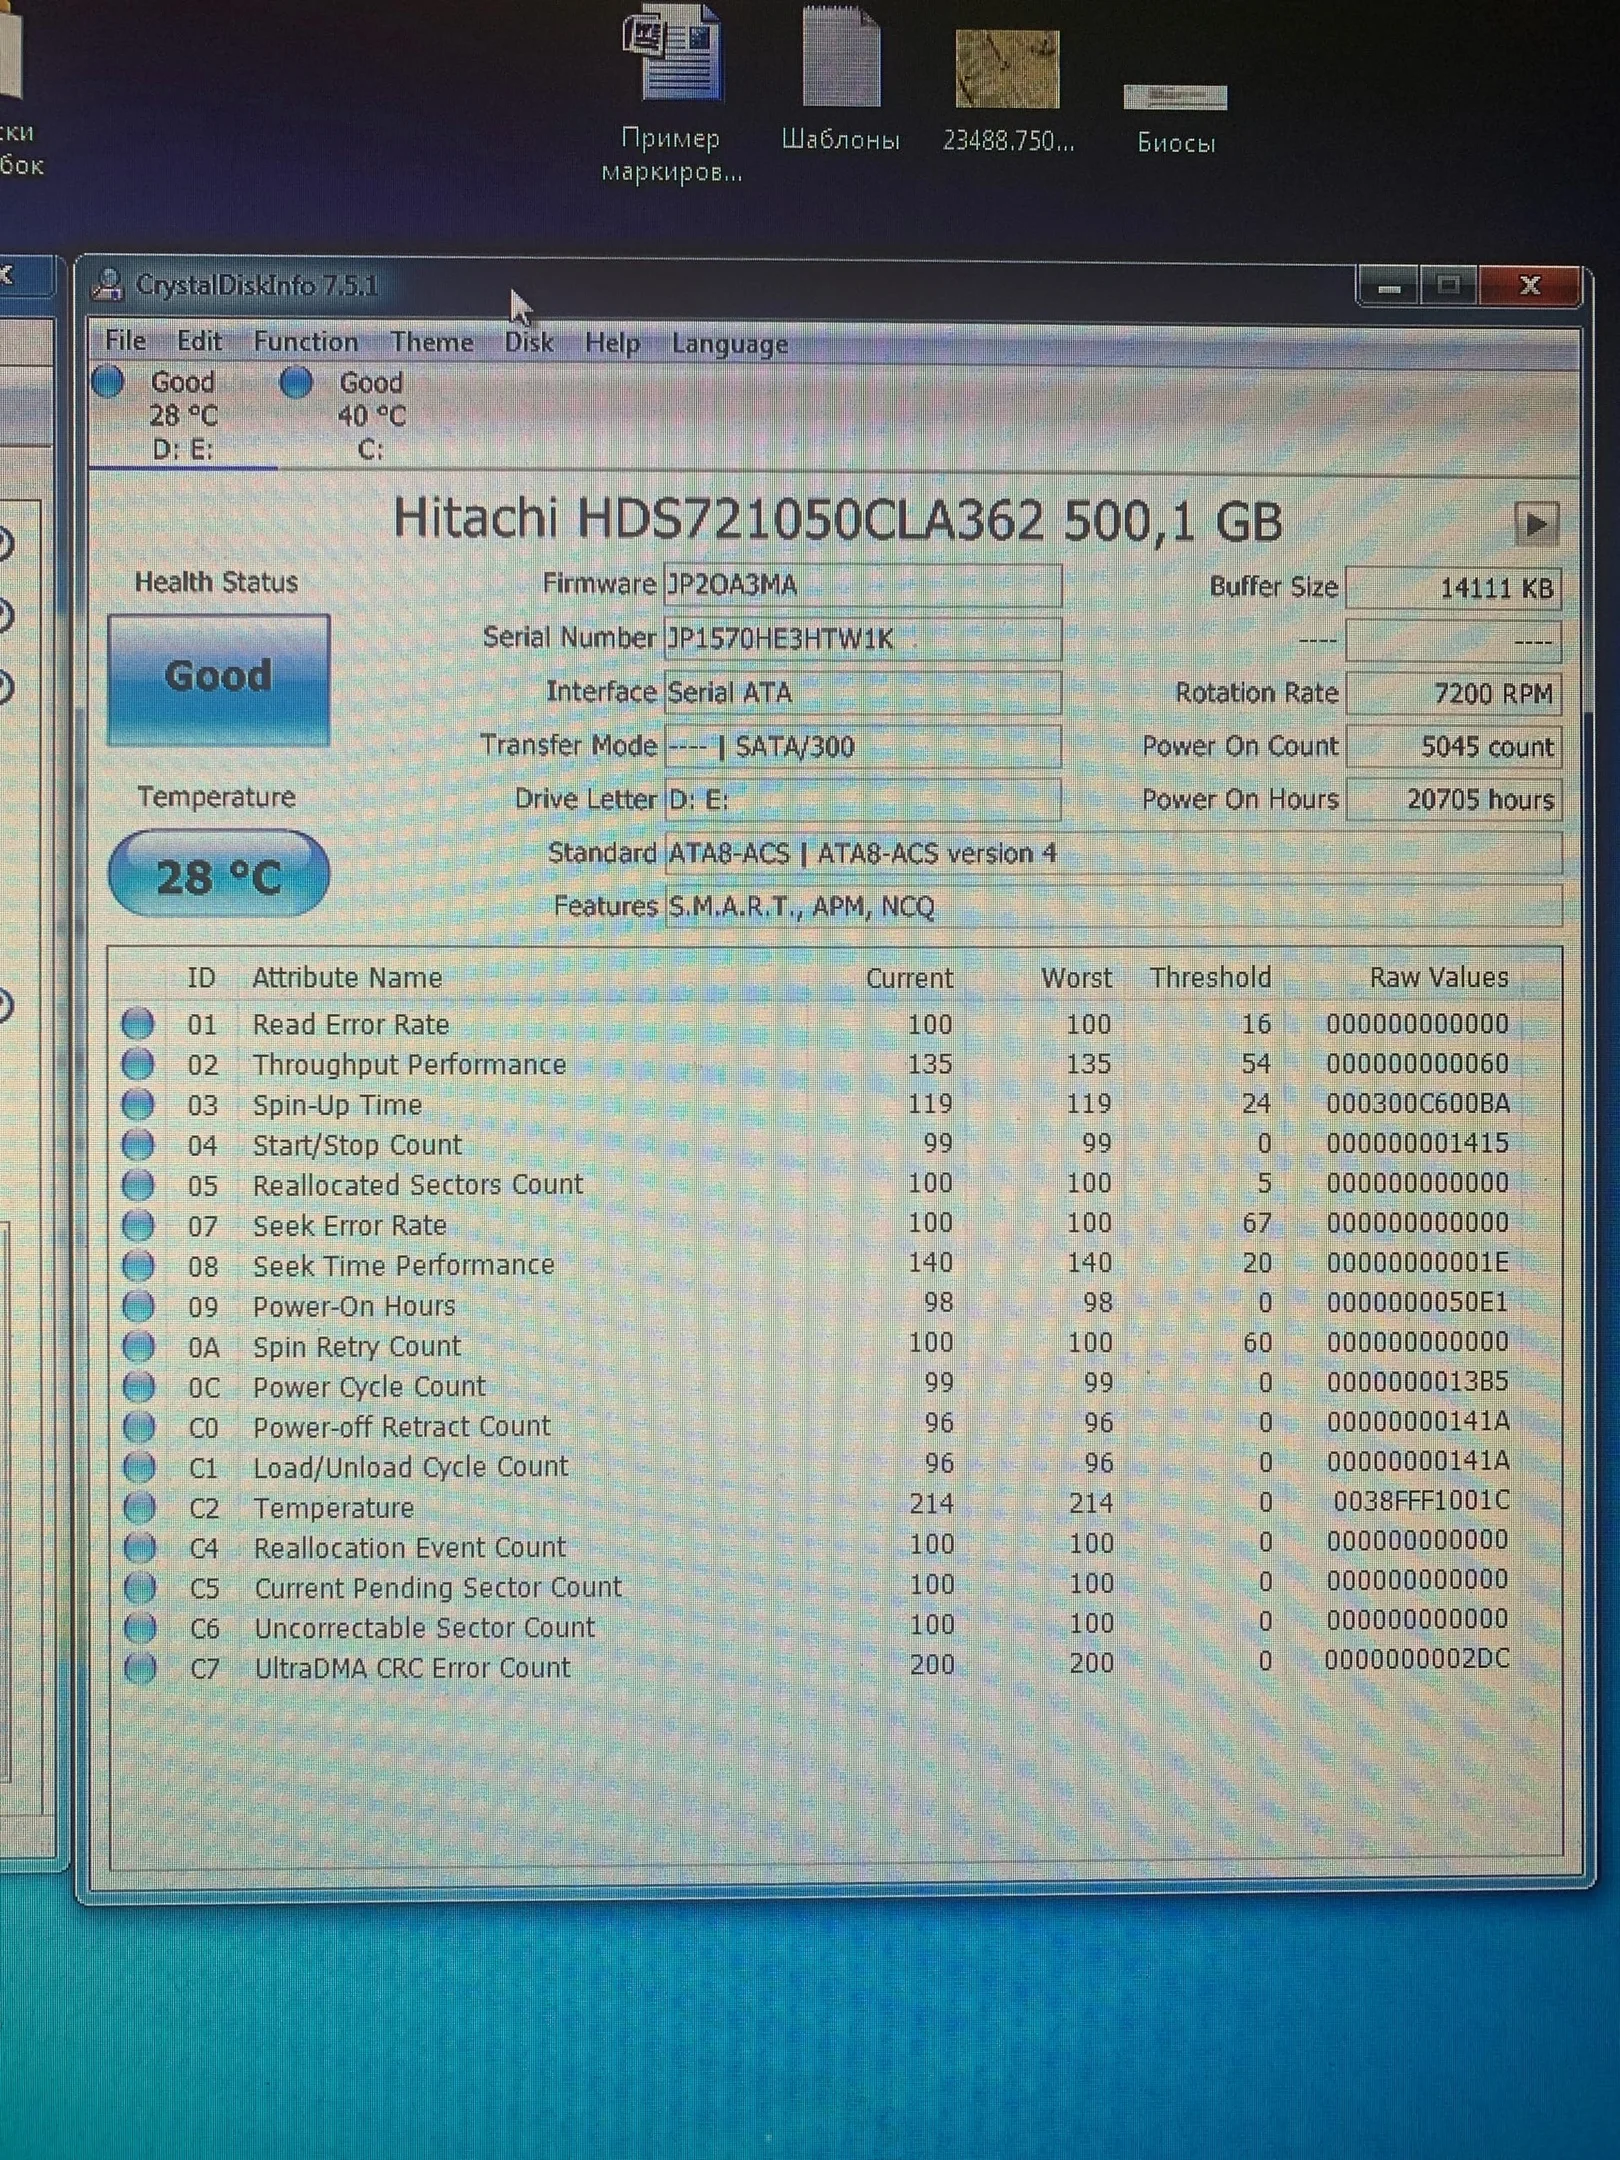Click the Serial Number field
The width and height of the screenshot is (1620, 2160).
[x=862, y=639]
